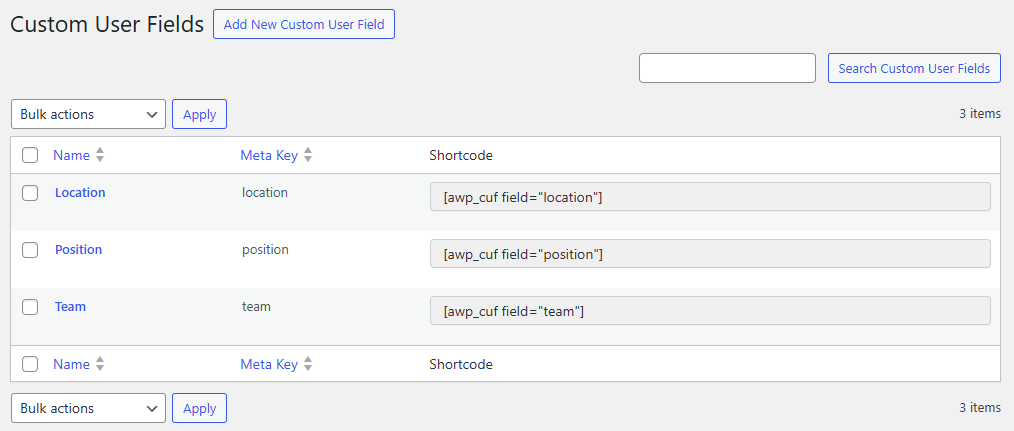Sort by the top Meta Key header link
This screenshot has width=1014, height=431.
coord(269,156)
